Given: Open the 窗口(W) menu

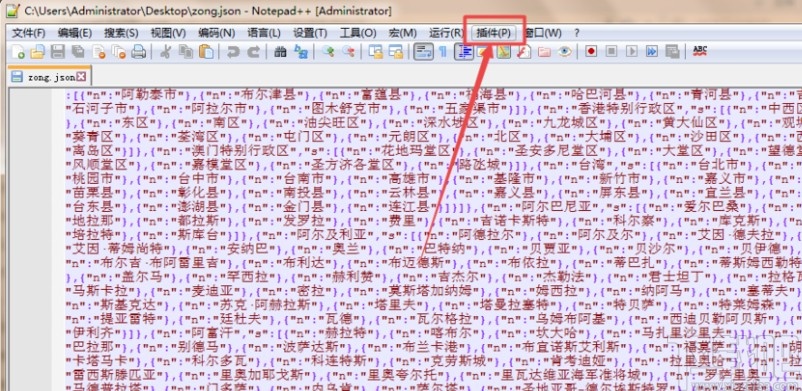Looking at the screenshot, I should click(543, 33).
